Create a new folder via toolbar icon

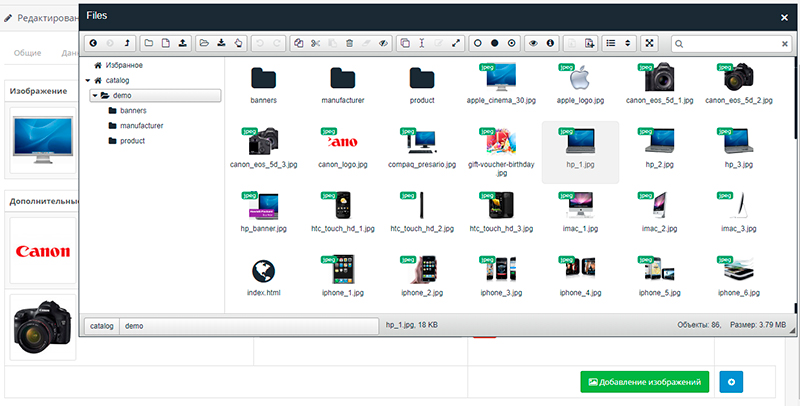click(150, 44)
